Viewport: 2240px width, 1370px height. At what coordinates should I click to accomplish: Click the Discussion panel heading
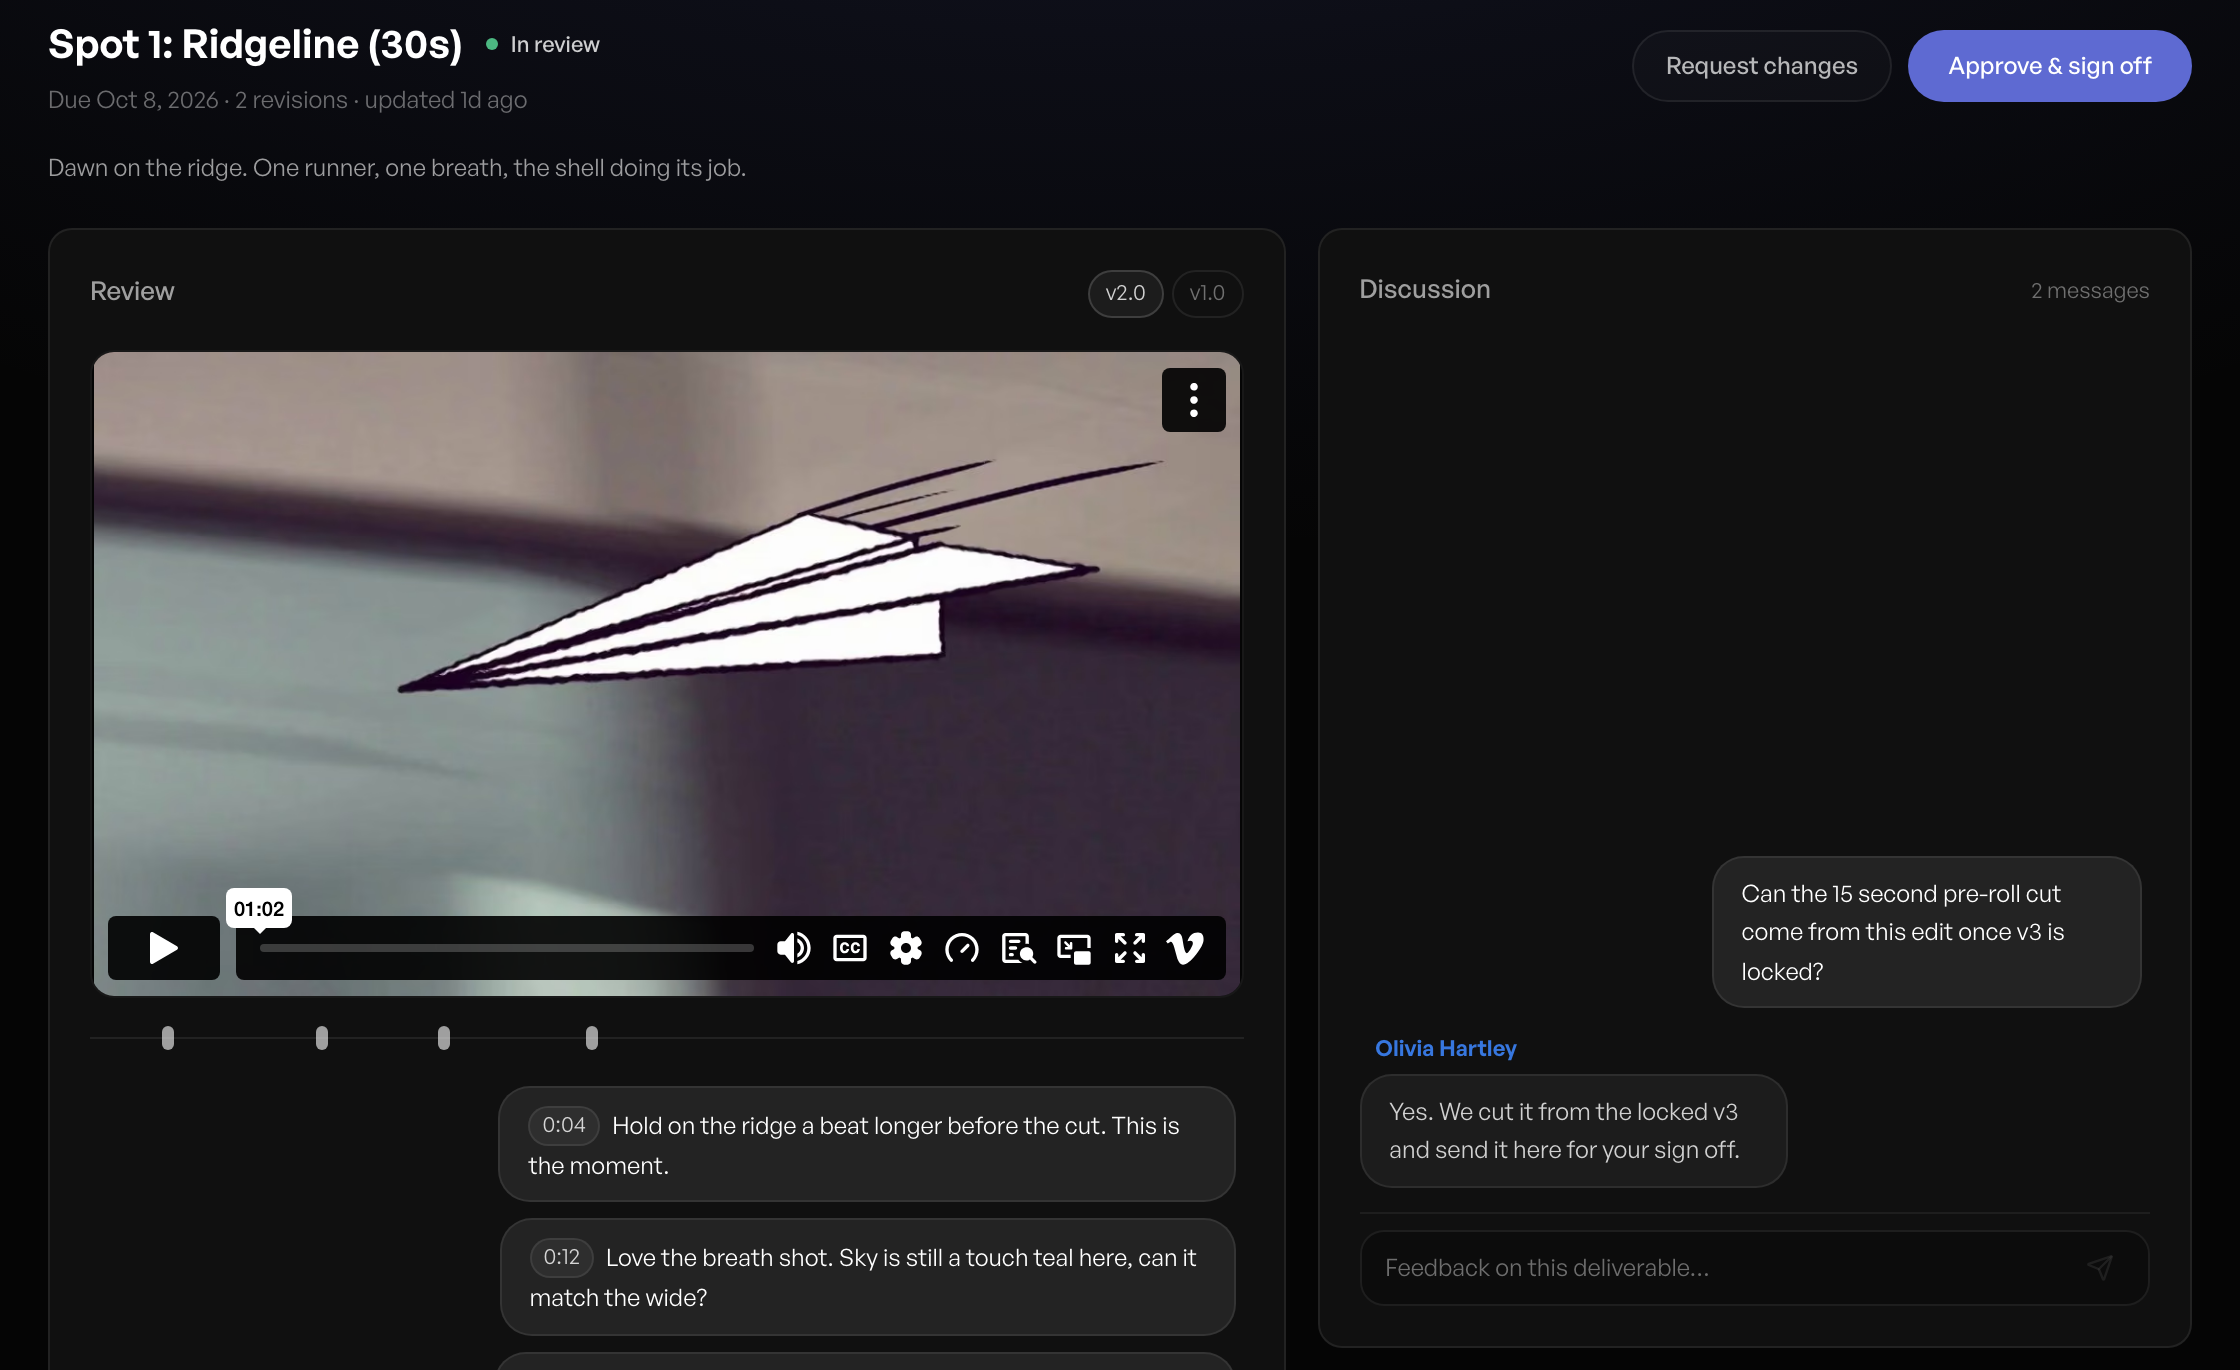(x=1425, y=289)
